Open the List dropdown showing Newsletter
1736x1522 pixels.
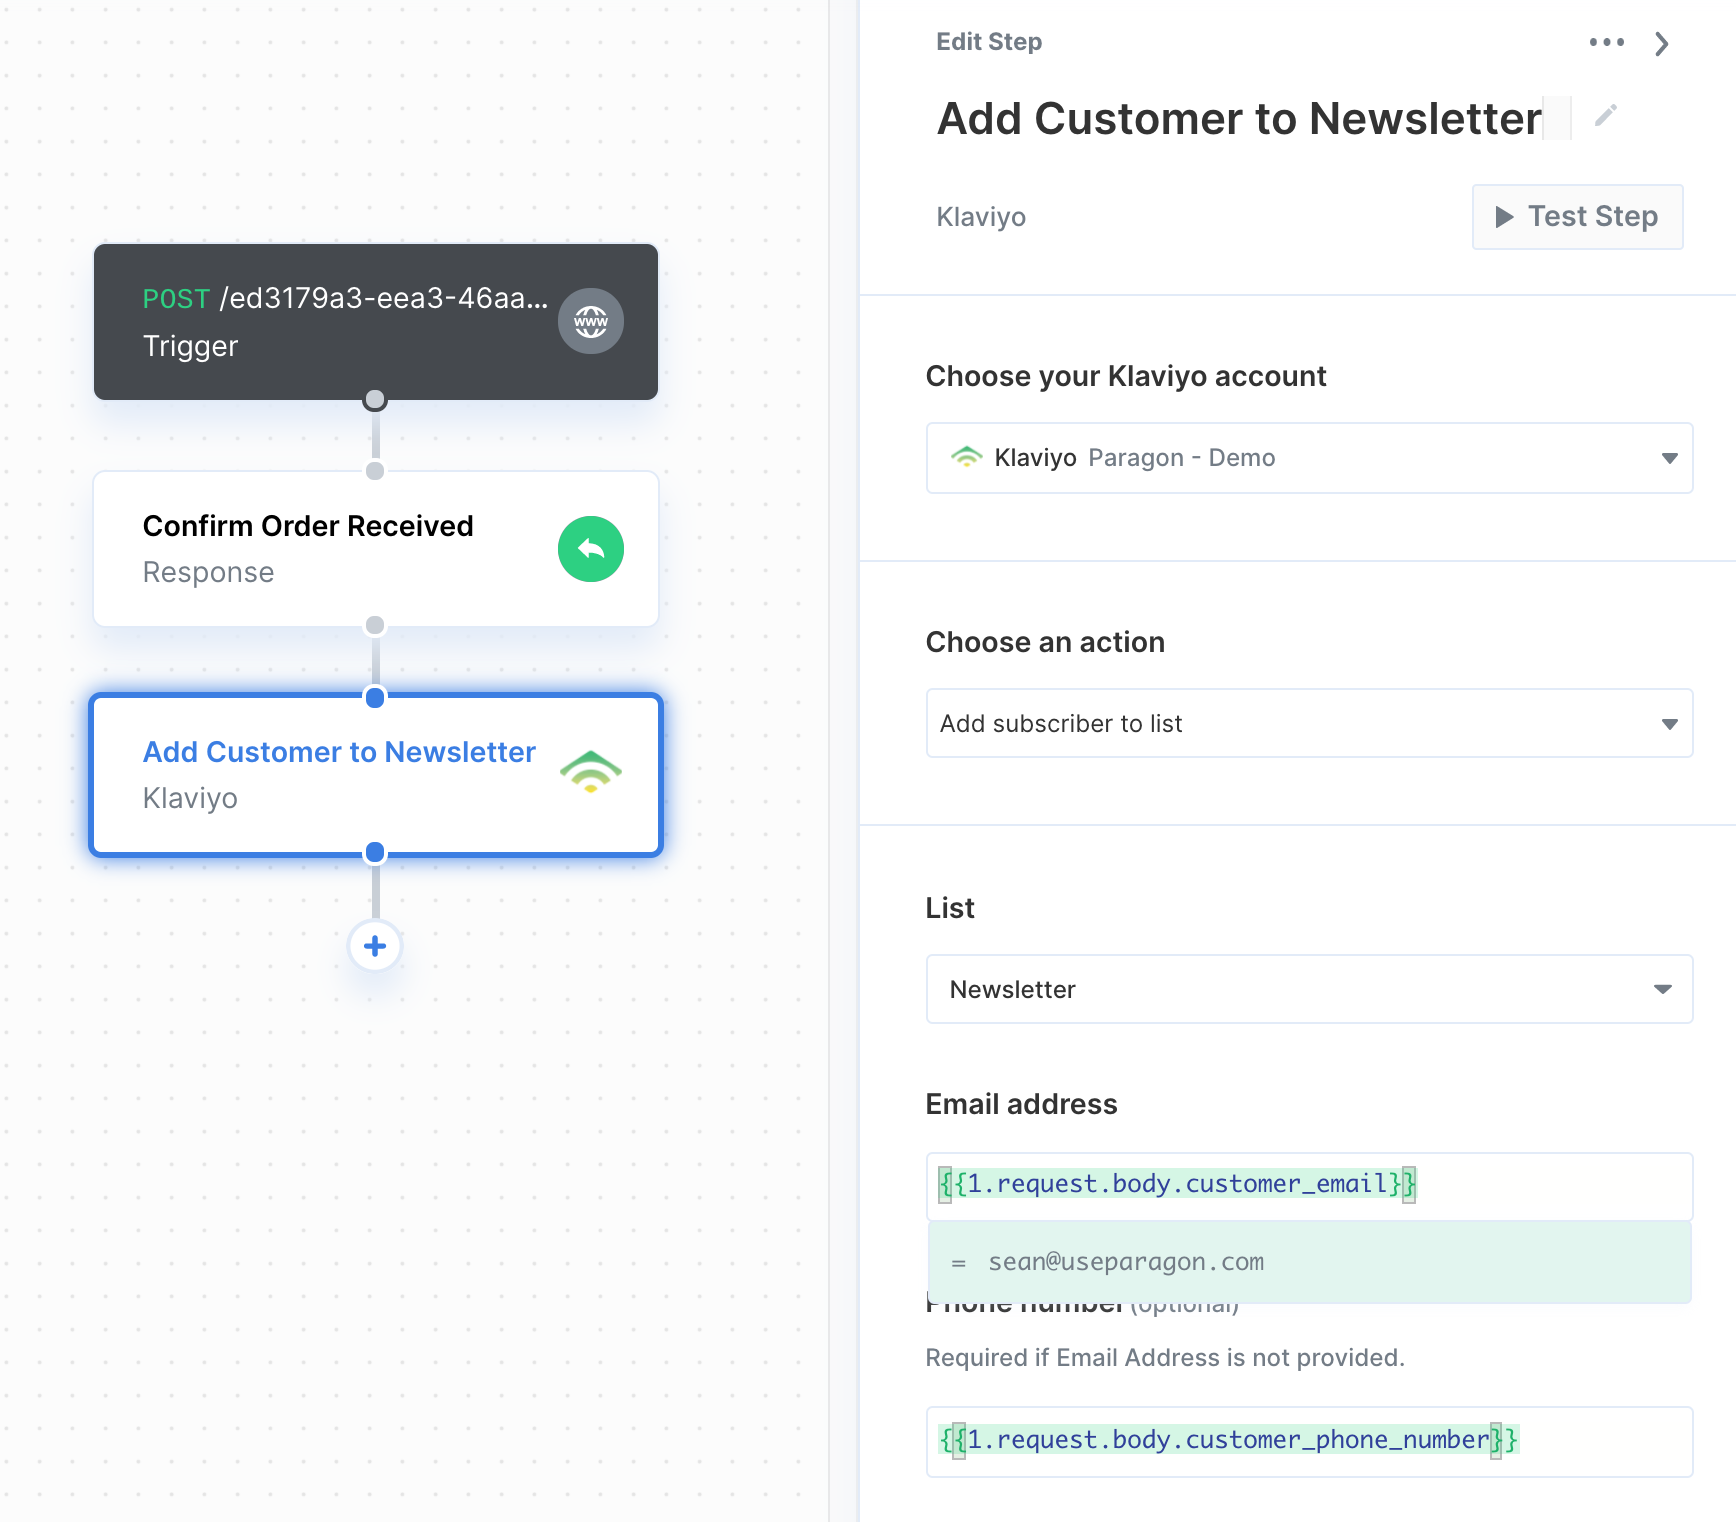pyautogui.click(x=1309, y=989)
